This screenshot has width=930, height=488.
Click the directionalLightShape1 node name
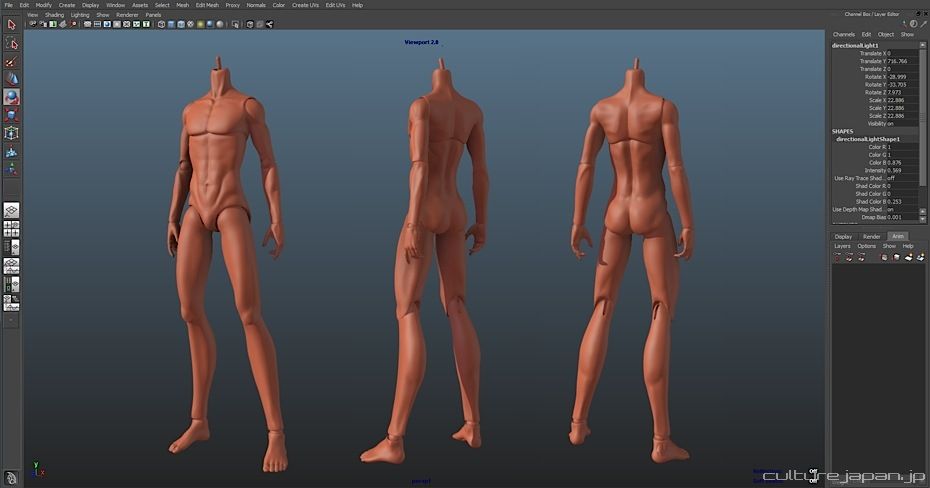[869, 139]
